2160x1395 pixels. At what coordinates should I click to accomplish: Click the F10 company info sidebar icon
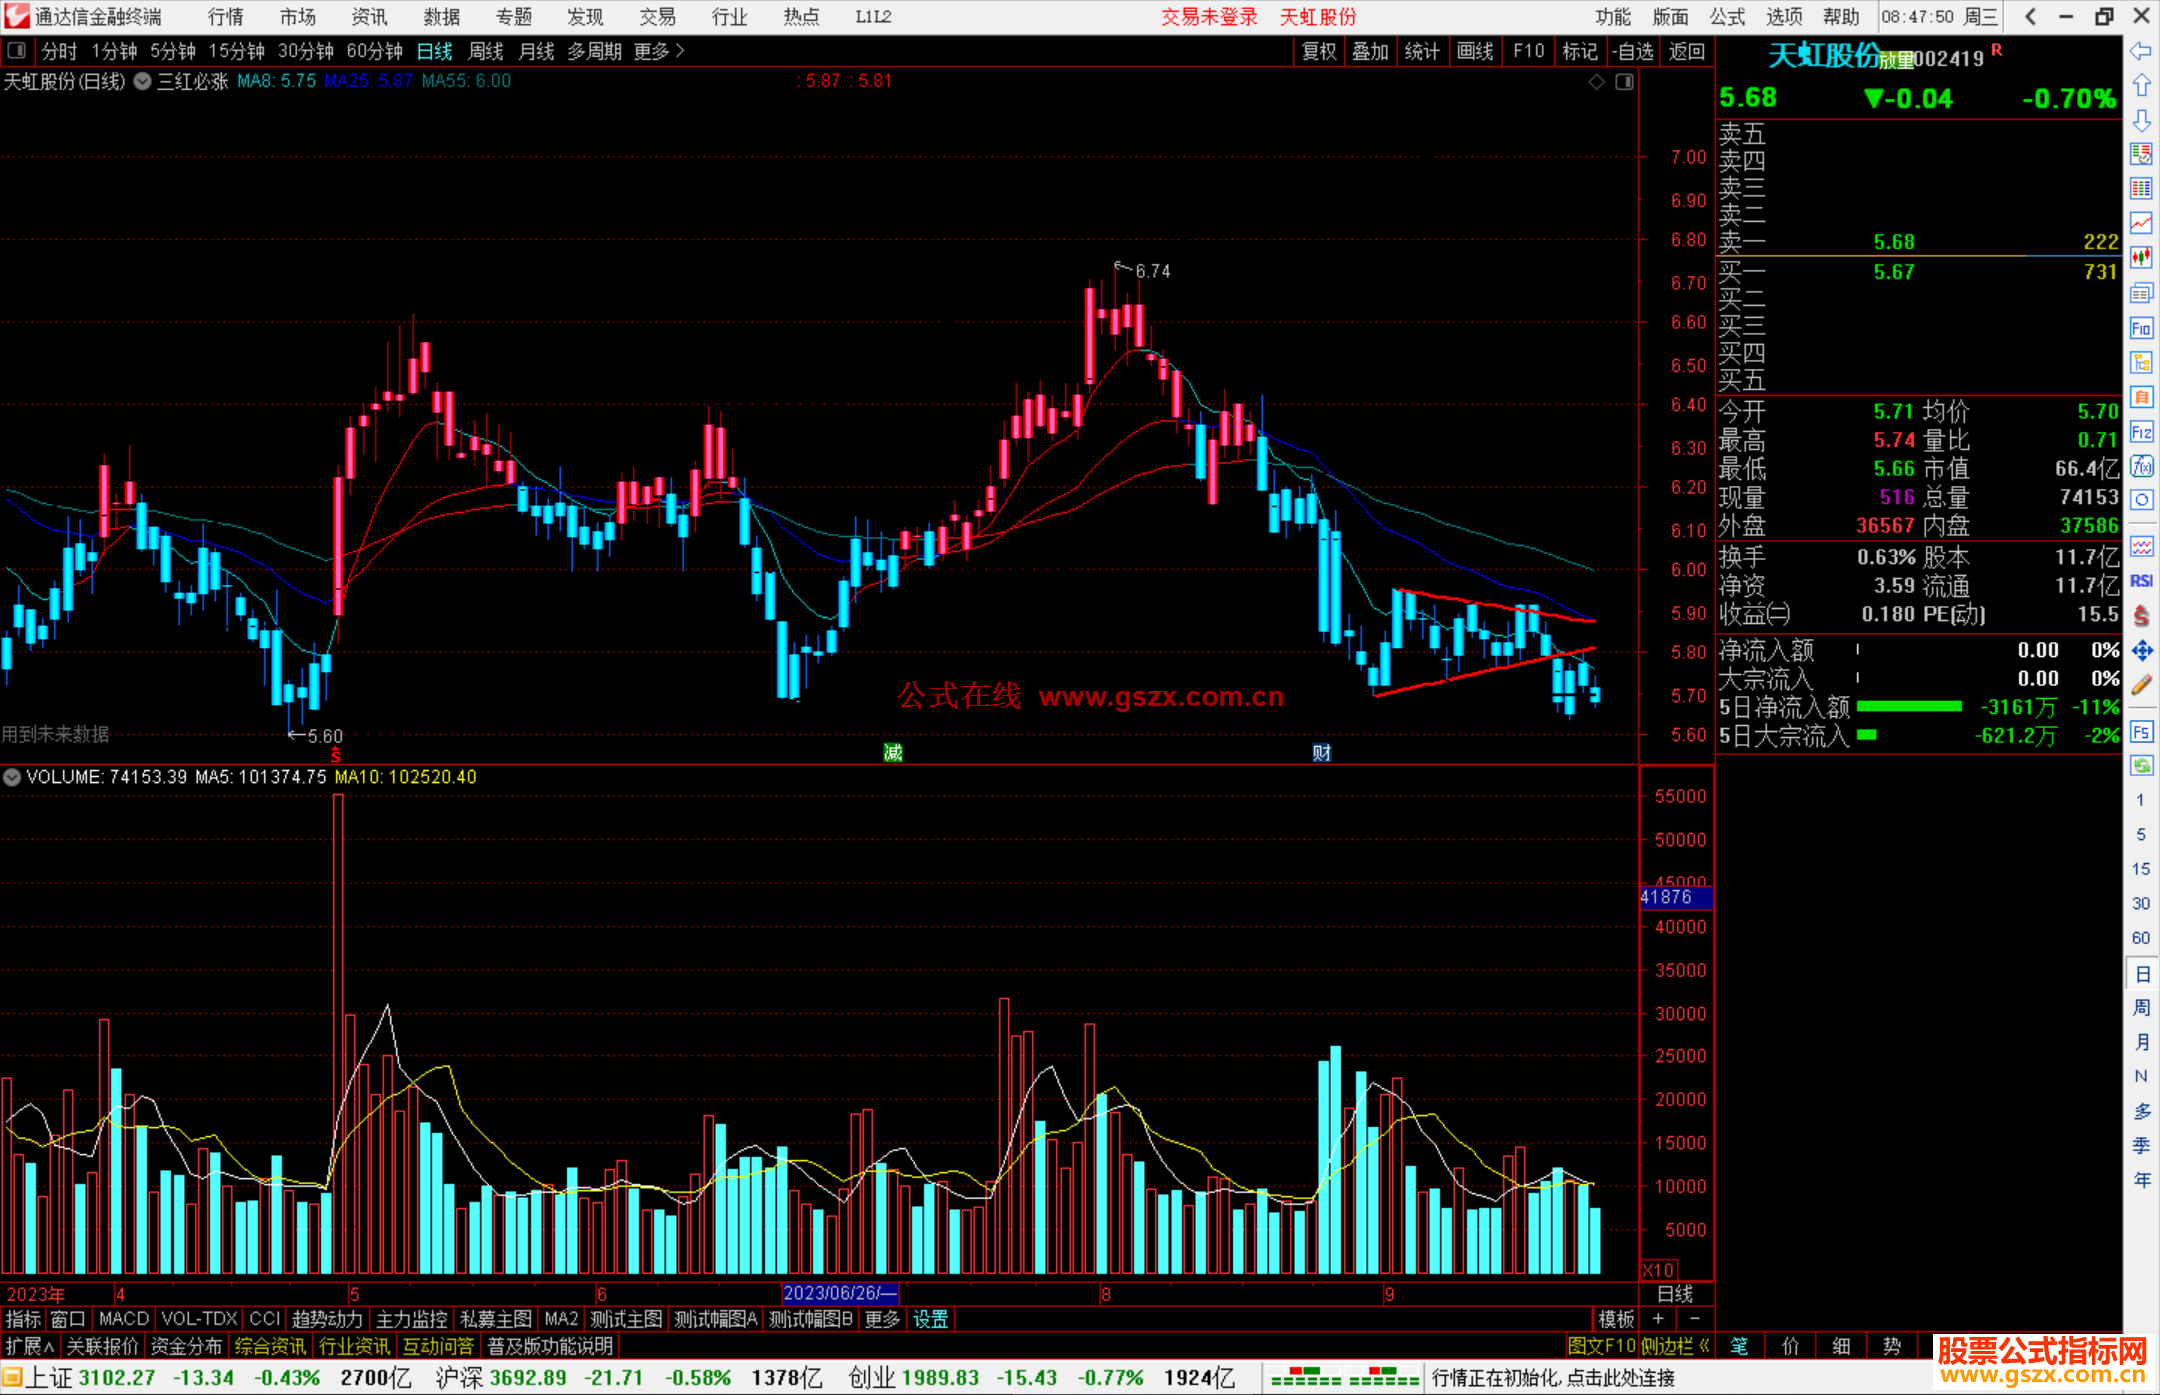[x=2141, y=329]
